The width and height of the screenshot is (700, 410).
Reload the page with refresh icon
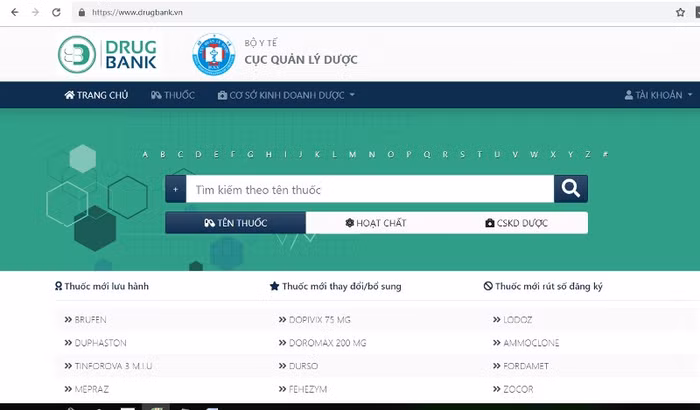[56, 12]
